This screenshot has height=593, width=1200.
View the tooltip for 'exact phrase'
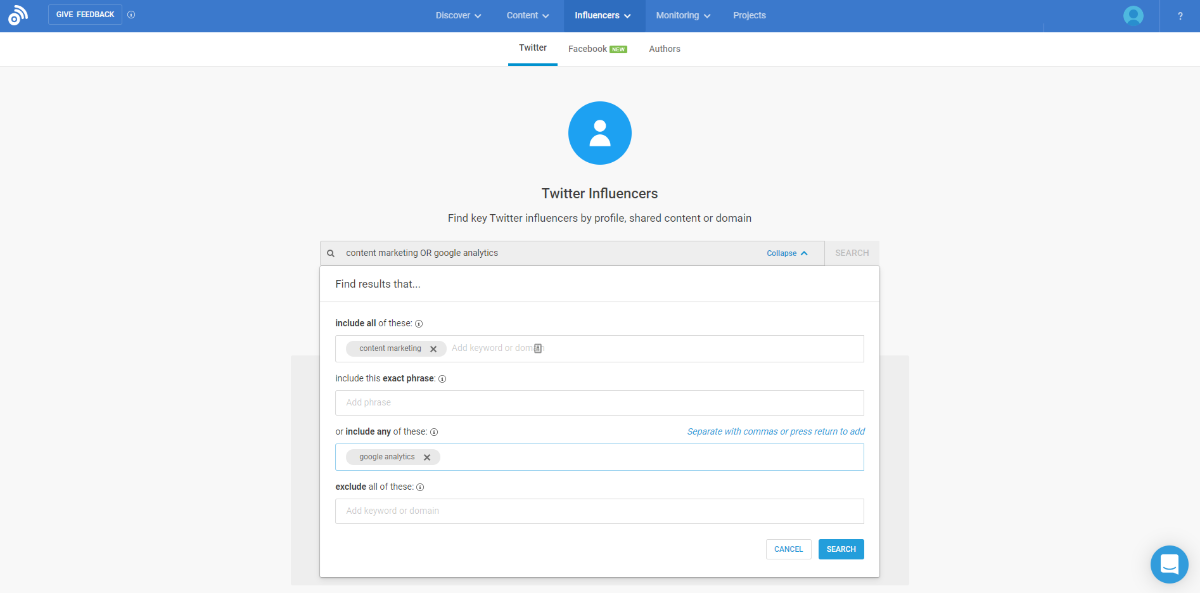pos(441,378)
